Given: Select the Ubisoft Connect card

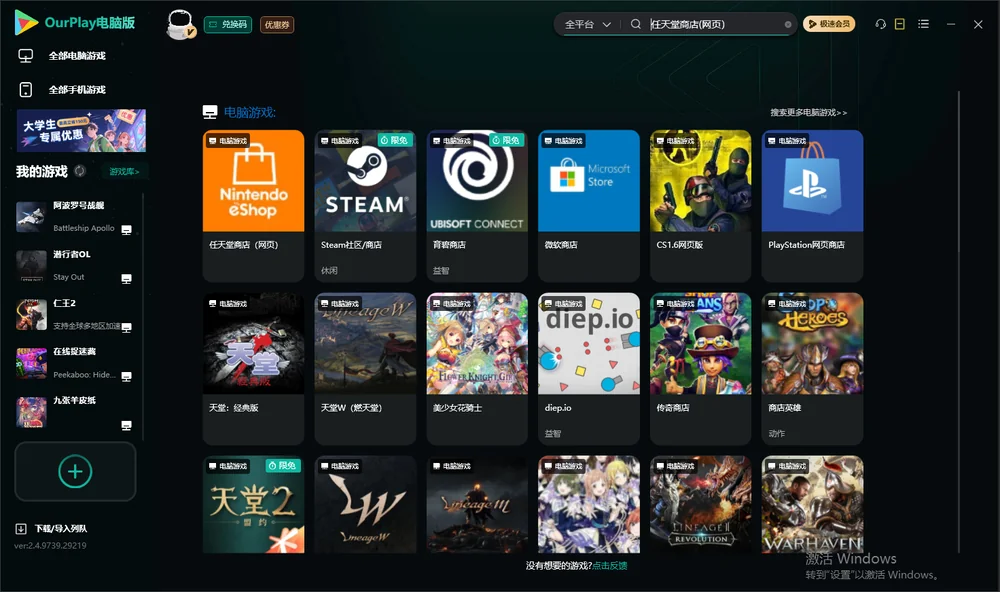Looking at the screenshot, I should [x=477, y=205].
